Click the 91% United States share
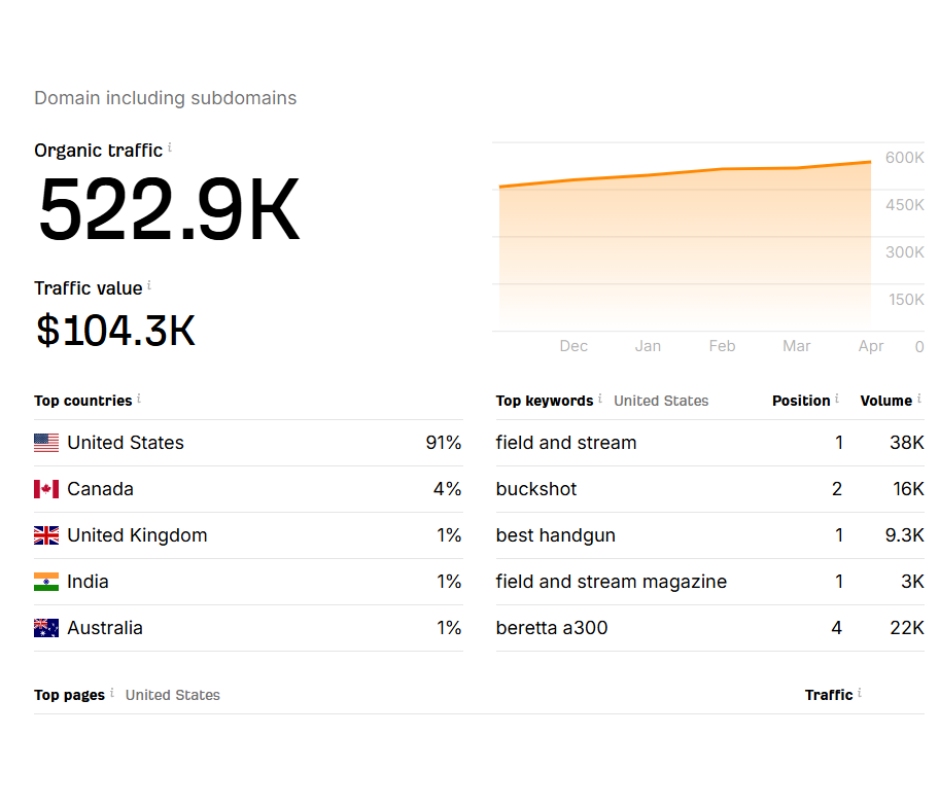Screen dimensions: 940x788 (x=443, y=443)
